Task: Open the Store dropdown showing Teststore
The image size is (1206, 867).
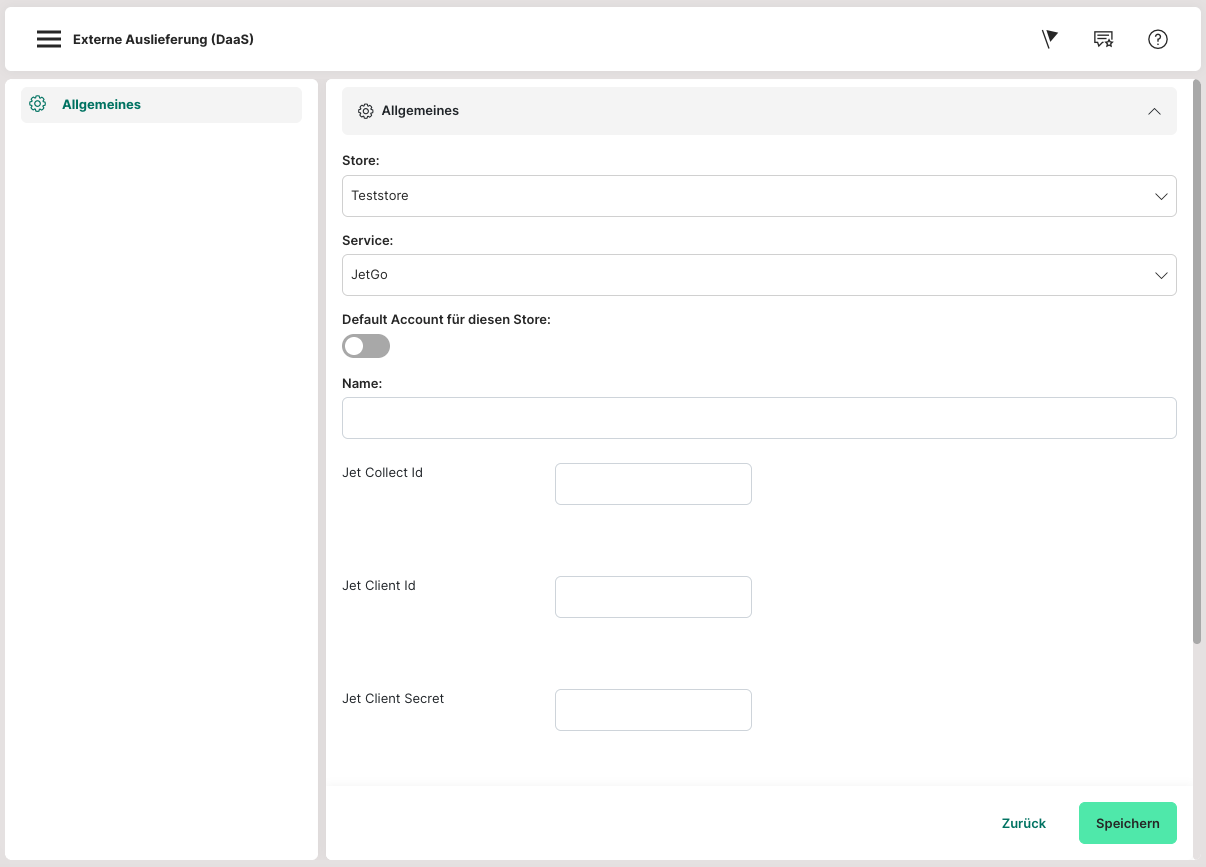Action: (x=740, y=196)
